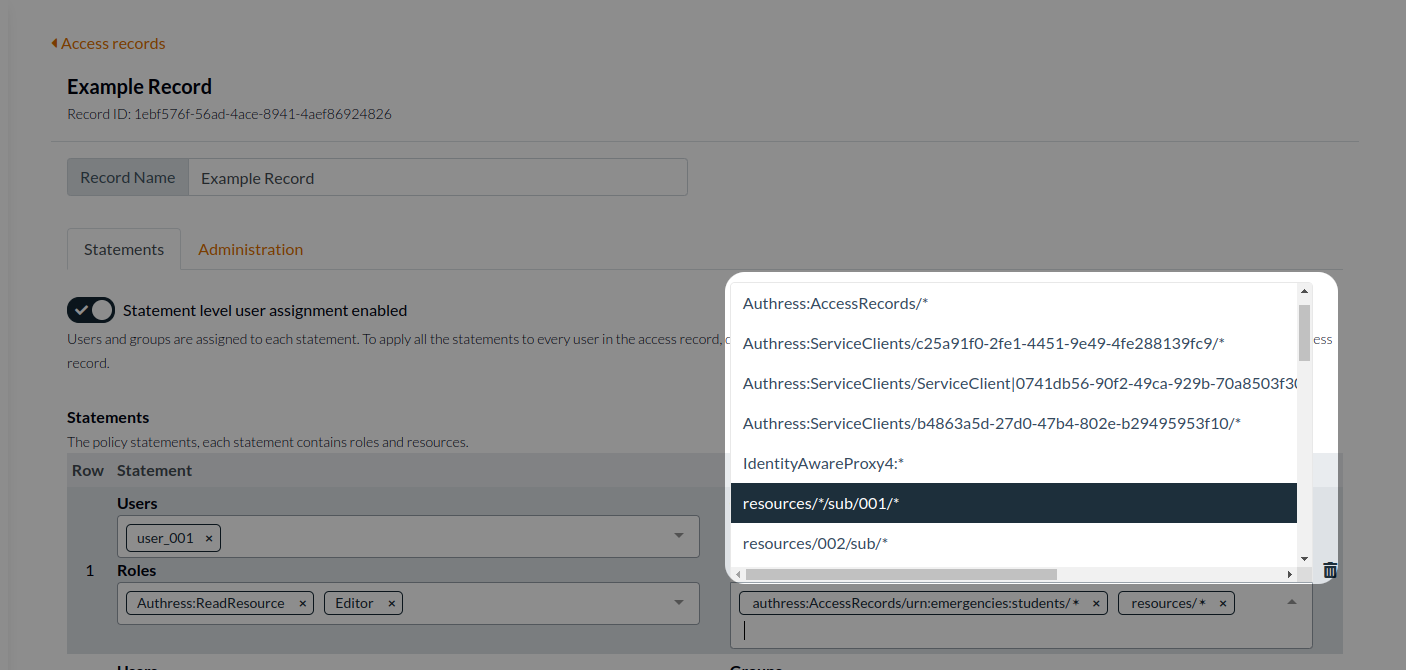This screenshot has height=670, width=1406.
Task: Click the back arrow beside Access records
Action: [54, 43]
